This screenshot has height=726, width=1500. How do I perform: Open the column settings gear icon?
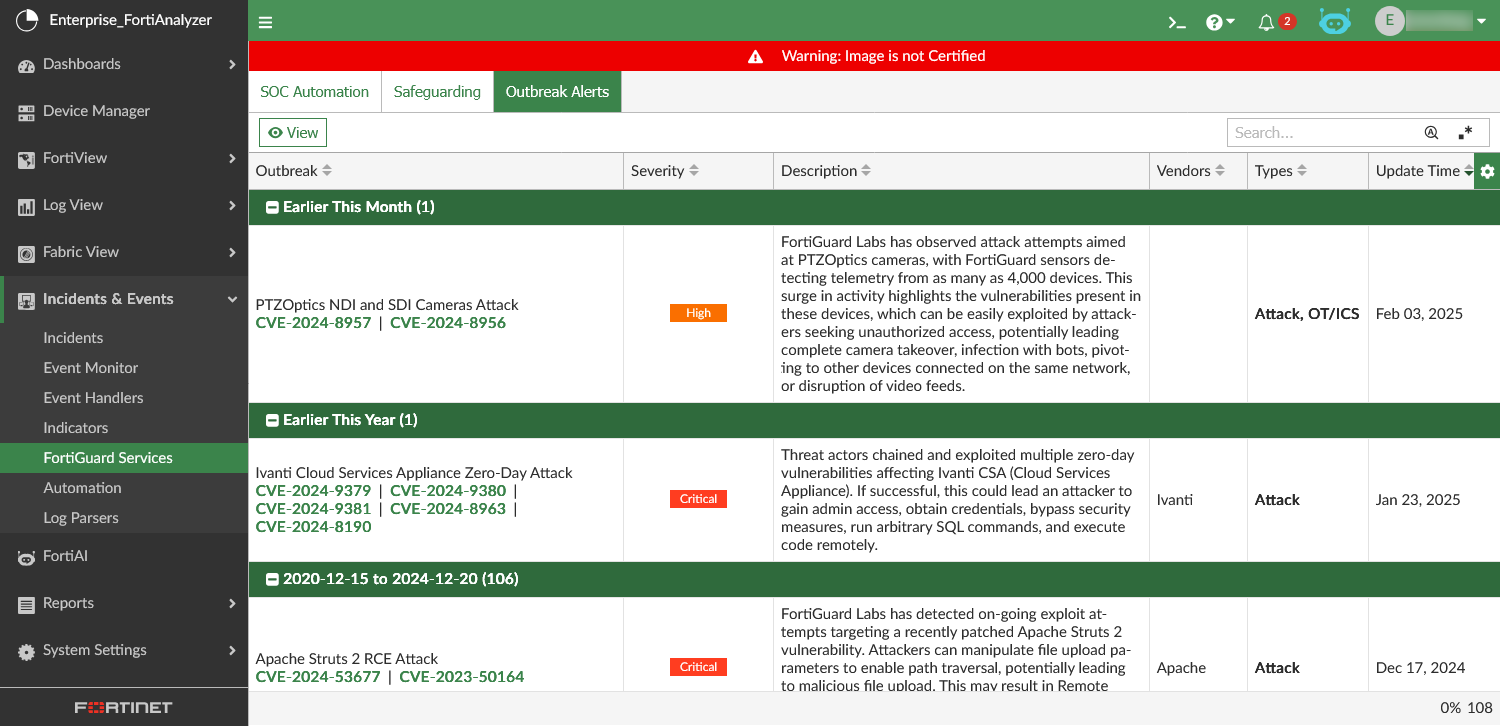(1487, 171)
